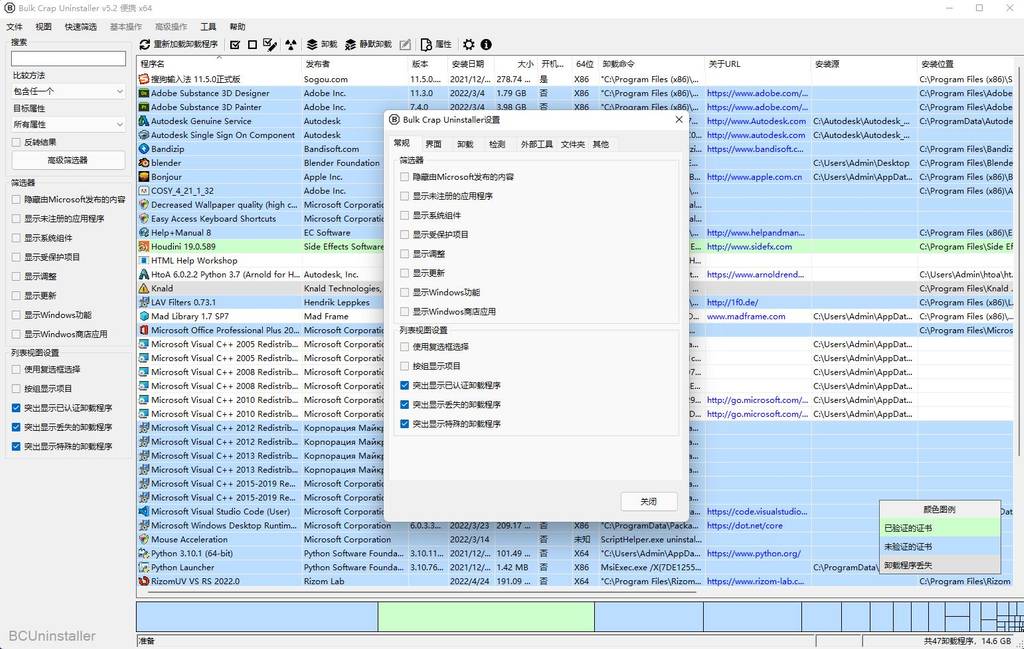The height and width of the screenshot is (649, 1024).
Task: Select all entries using the checked-box toolbar icon
Action: click(x=235, y=44)
